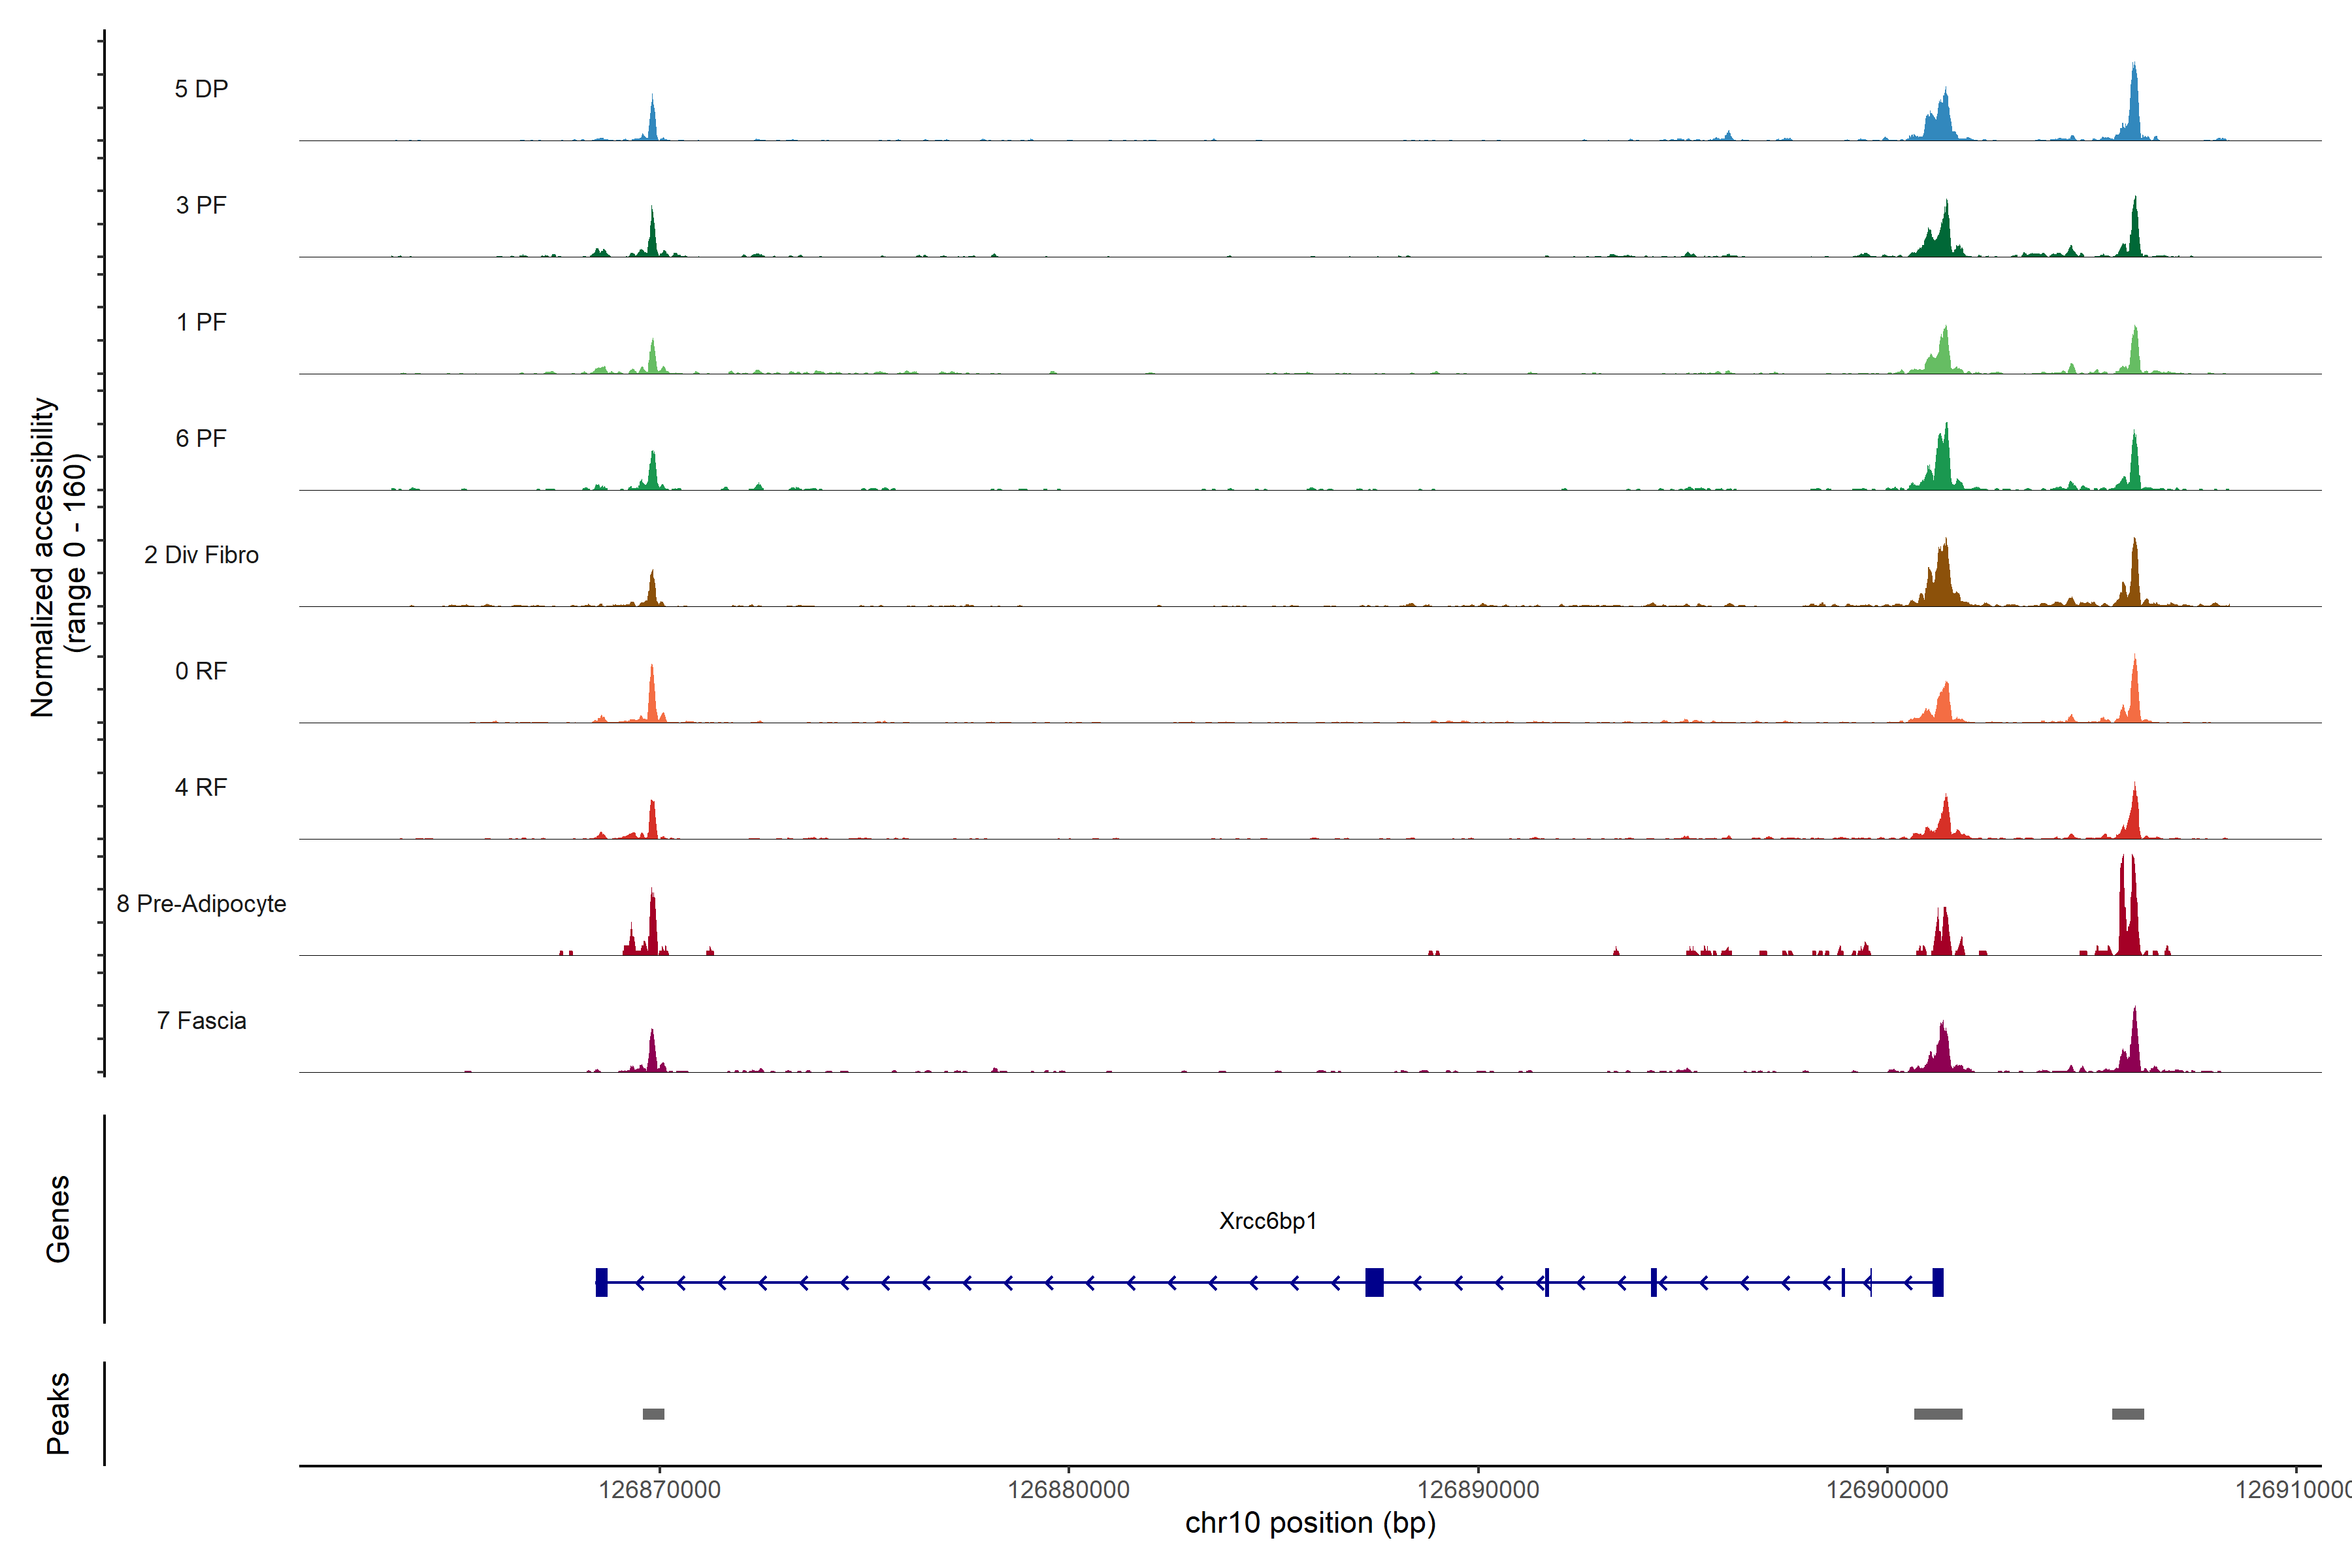Screen dimensions: 2352x1568
Task: Click the leftmost gray peak bar
Action: point(653,1414)
